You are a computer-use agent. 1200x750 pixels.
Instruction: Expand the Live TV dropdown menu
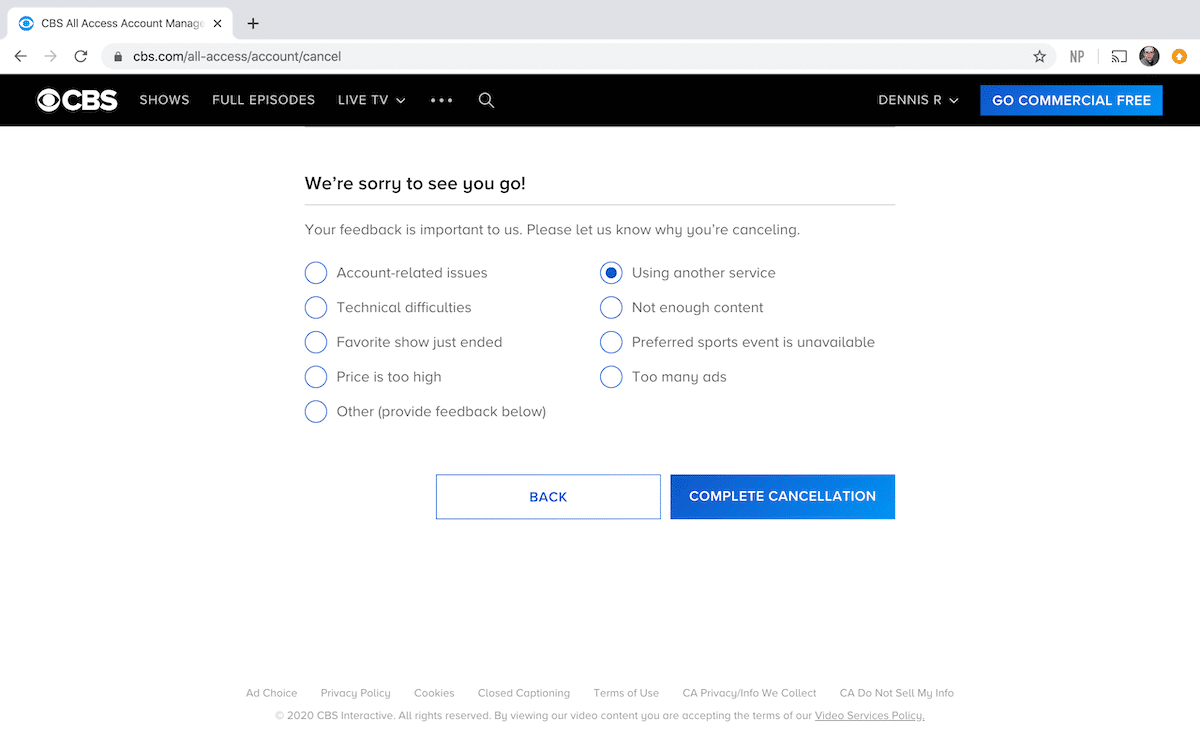pyautogui.click(x=372, y=100)
